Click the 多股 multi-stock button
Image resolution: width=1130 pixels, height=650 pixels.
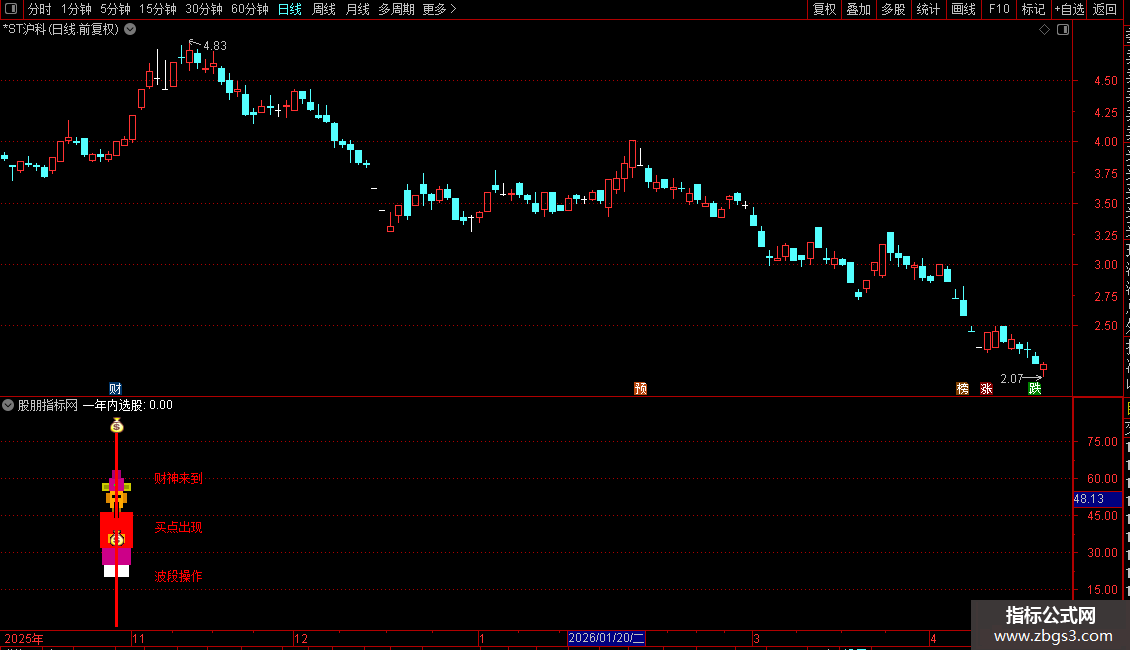pos(893,9)
